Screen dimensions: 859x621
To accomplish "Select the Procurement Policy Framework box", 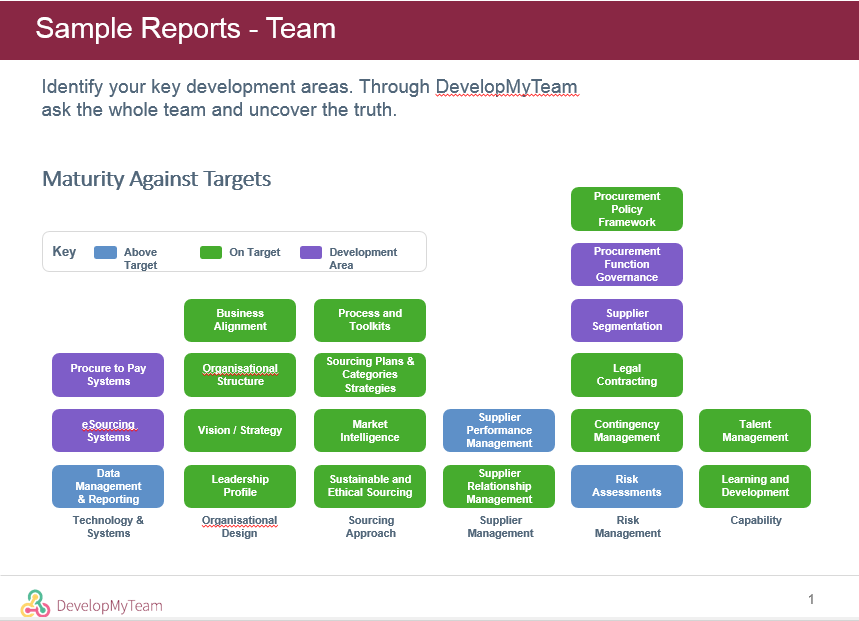I will (627, 209).
